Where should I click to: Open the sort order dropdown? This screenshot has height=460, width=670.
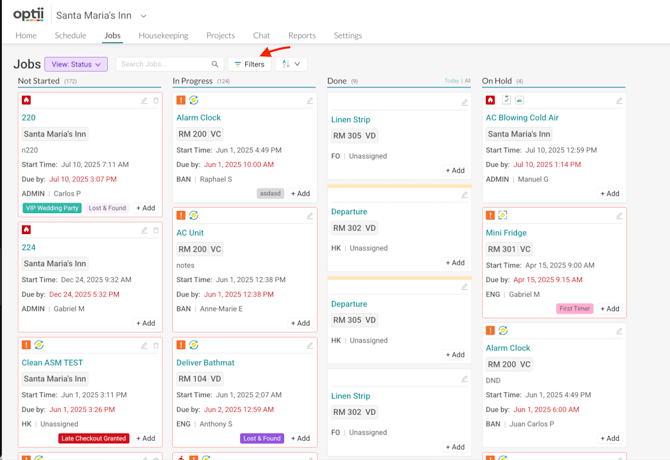[291, 64]
